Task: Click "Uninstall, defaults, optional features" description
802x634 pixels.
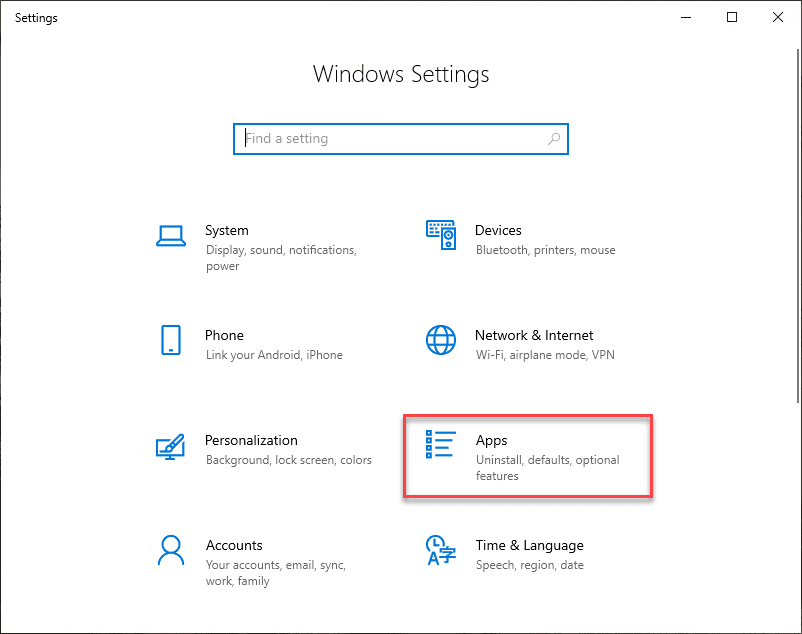Action: [548, 468]
